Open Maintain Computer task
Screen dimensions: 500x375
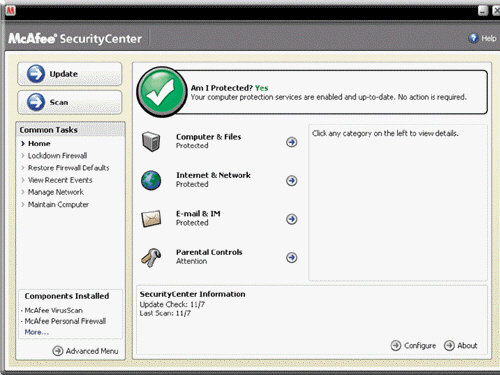[x=58, y=205]
